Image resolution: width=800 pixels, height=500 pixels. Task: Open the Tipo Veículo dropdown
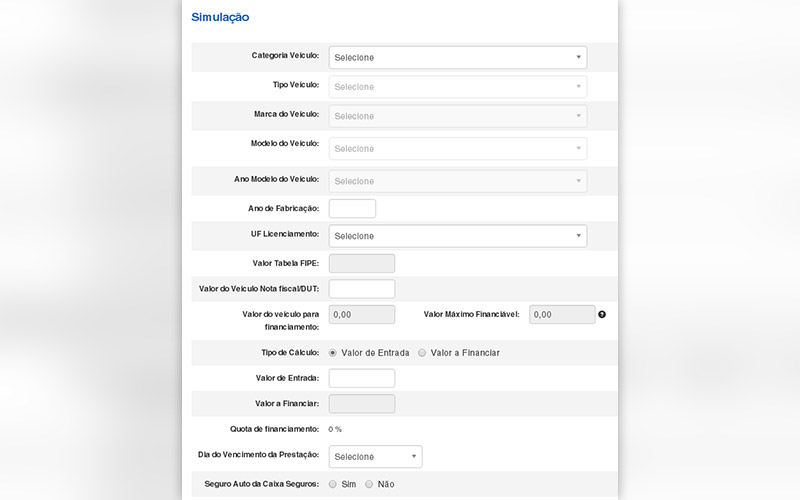click(x=457, y=87)
